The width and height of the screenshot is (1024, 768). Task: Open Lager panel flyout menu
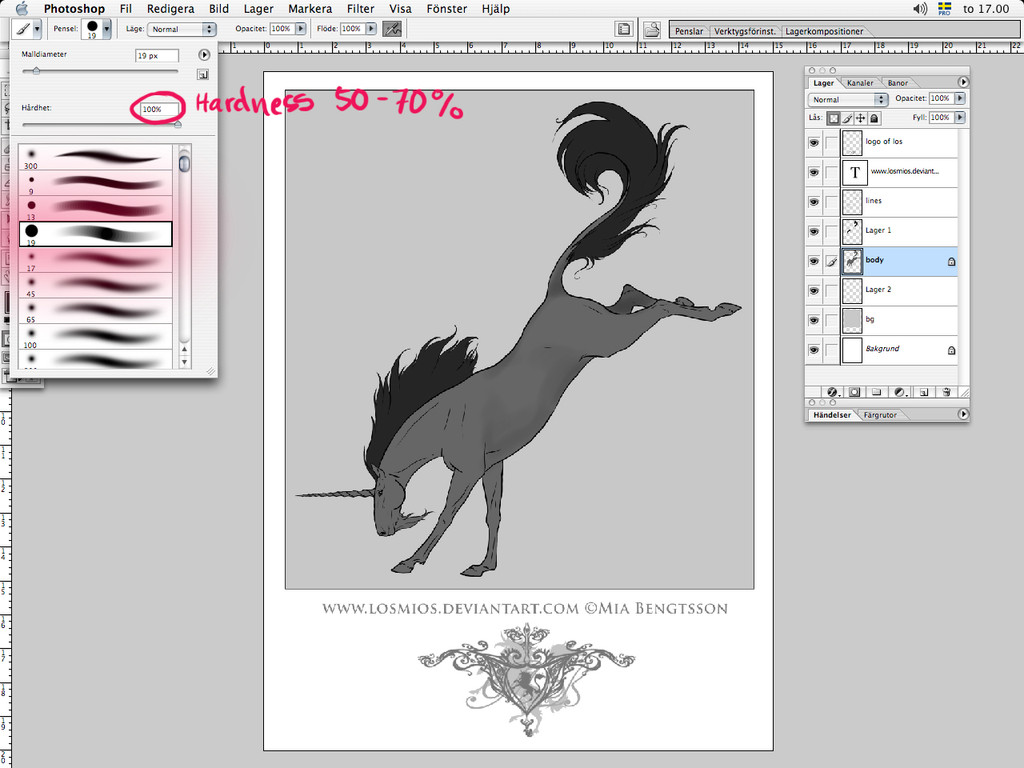click(963, 82)
